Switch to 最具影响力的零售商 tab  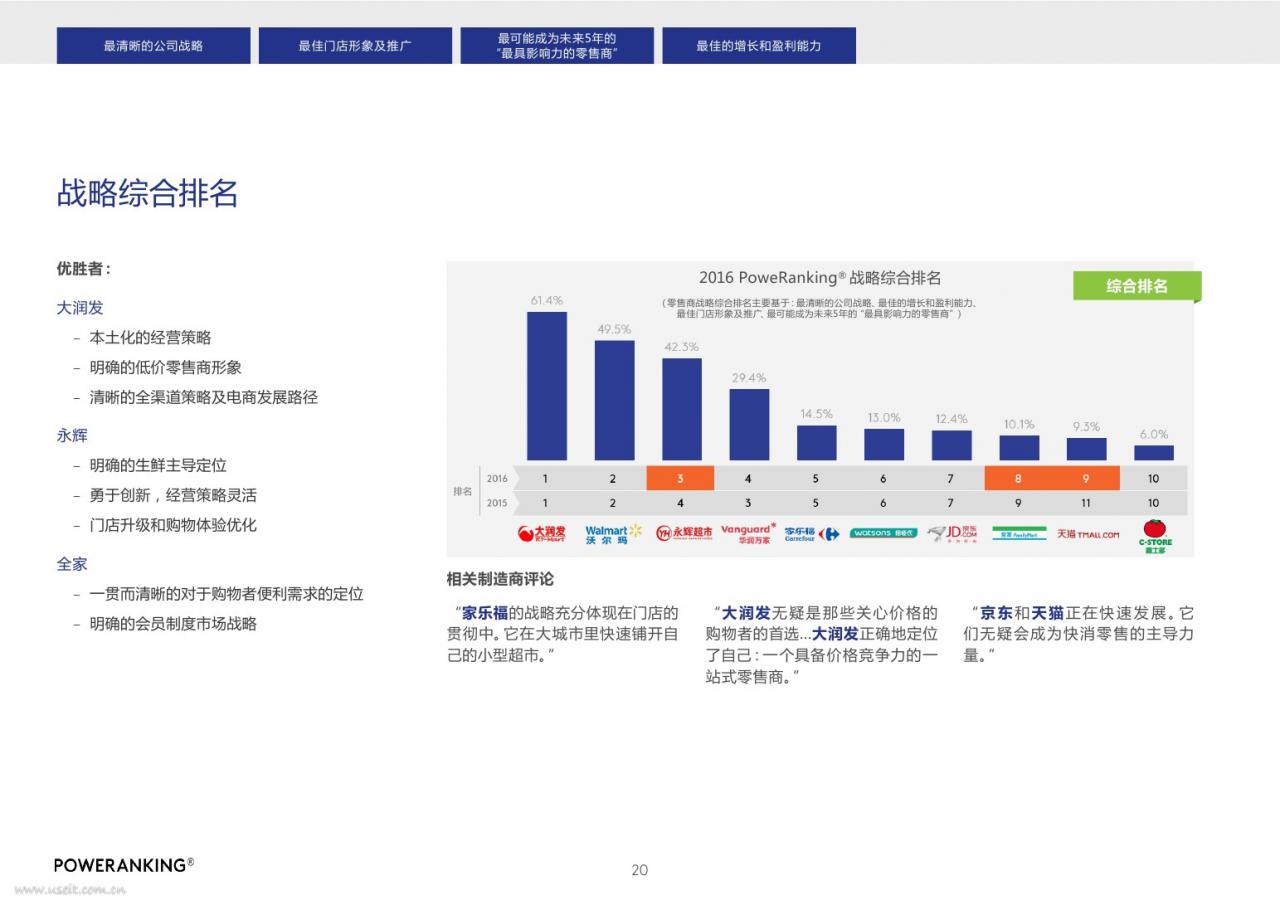coord(557,45)
